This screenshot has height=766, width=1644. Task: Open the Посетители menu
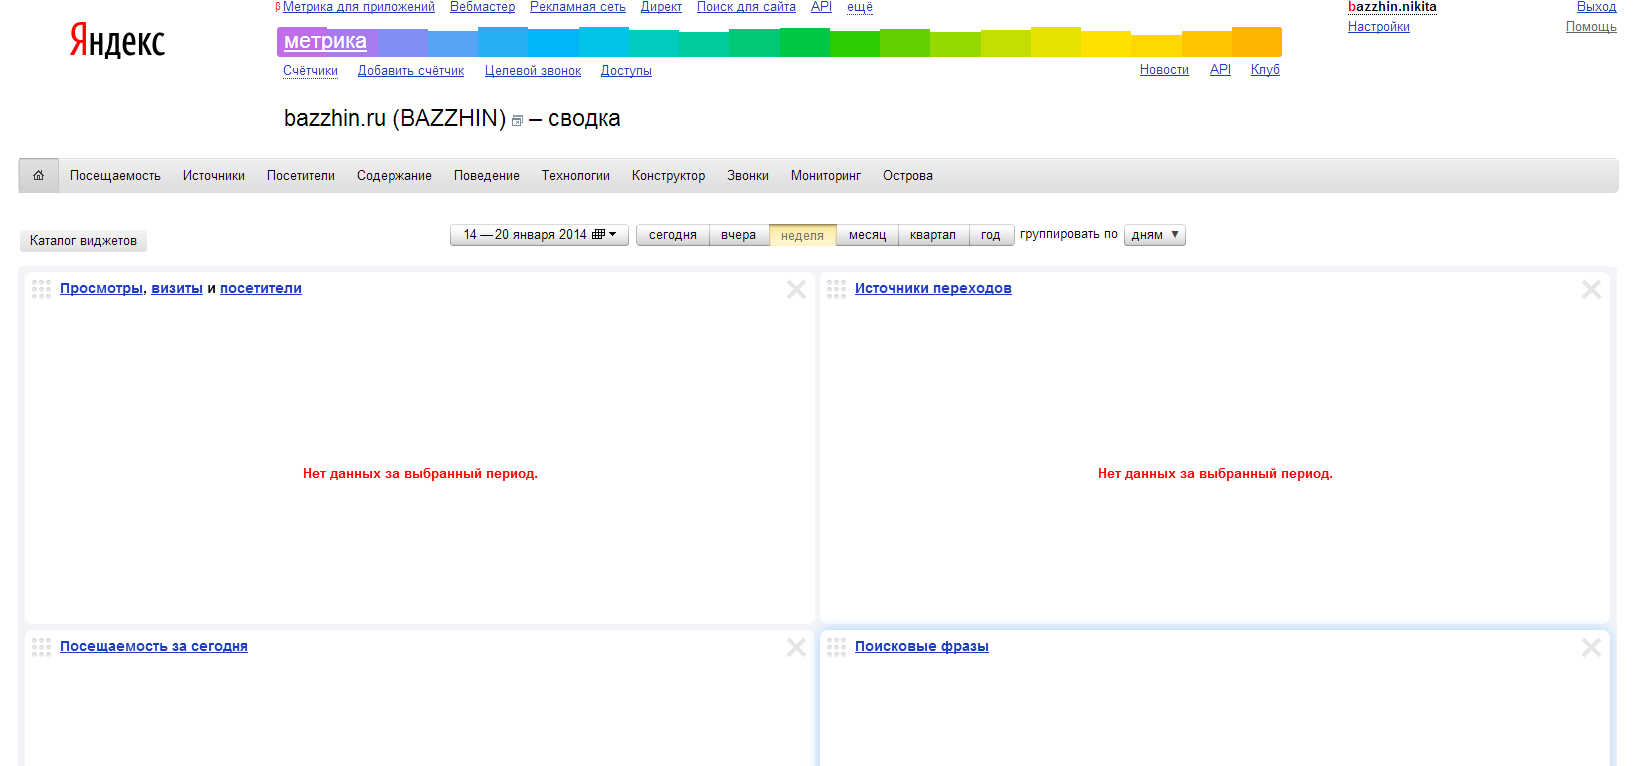[301, 176]
